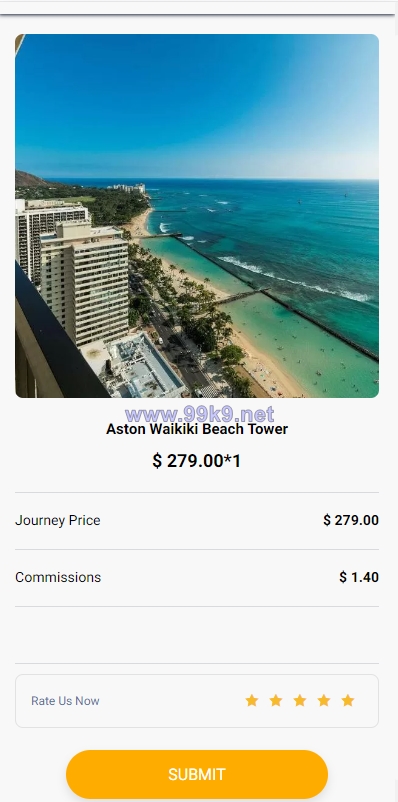Screen dimensions: 398x802
Task: Click the Commissions label
Action: coord(58,577)
